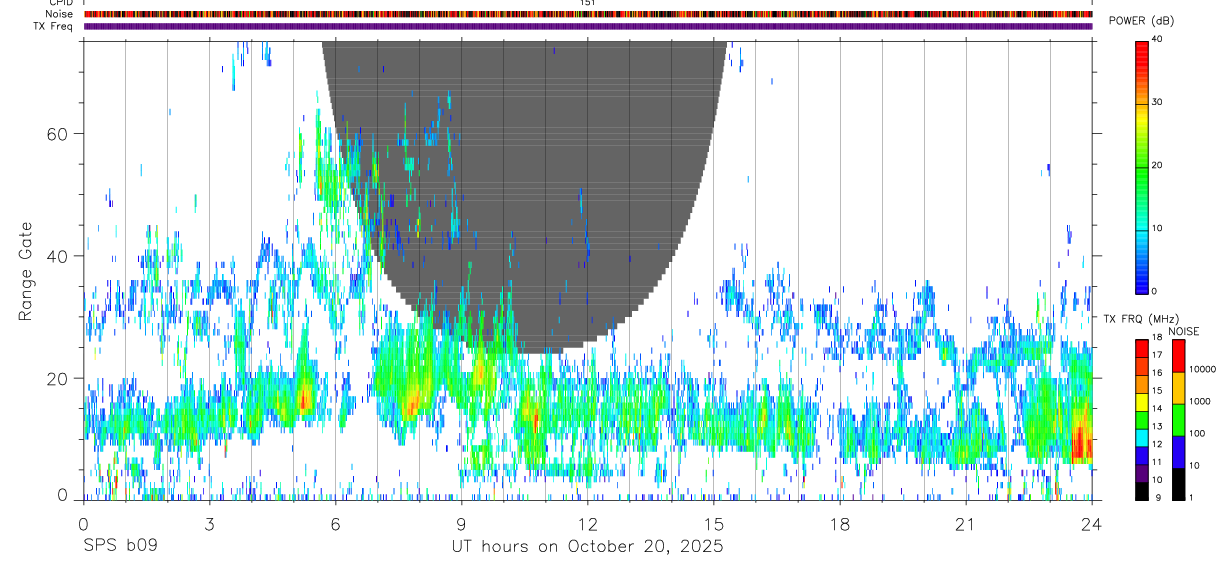The image size is (1228, 567).
Task: Click the 'TX Freq' strip label
Action: point(54,26)
